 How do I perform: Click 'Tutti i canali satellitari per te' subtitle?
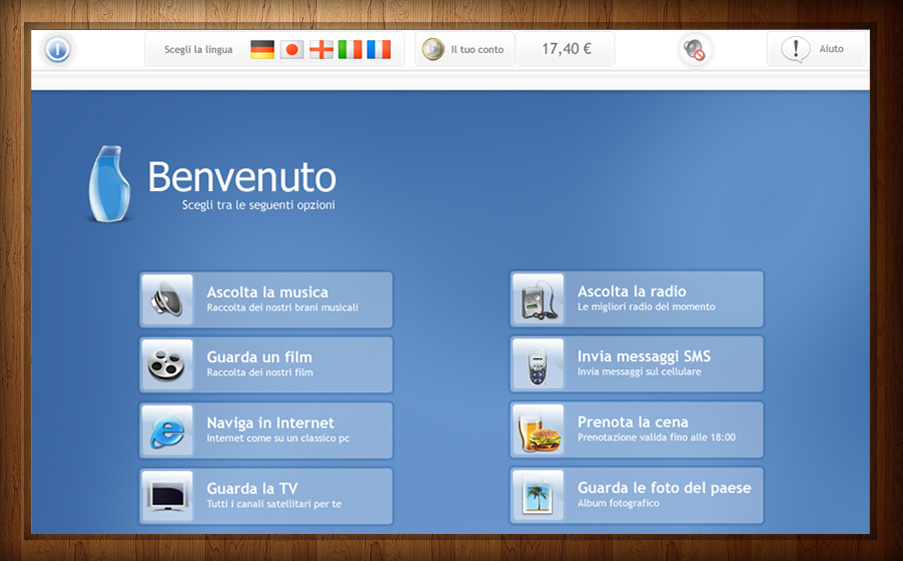[274, 504]
